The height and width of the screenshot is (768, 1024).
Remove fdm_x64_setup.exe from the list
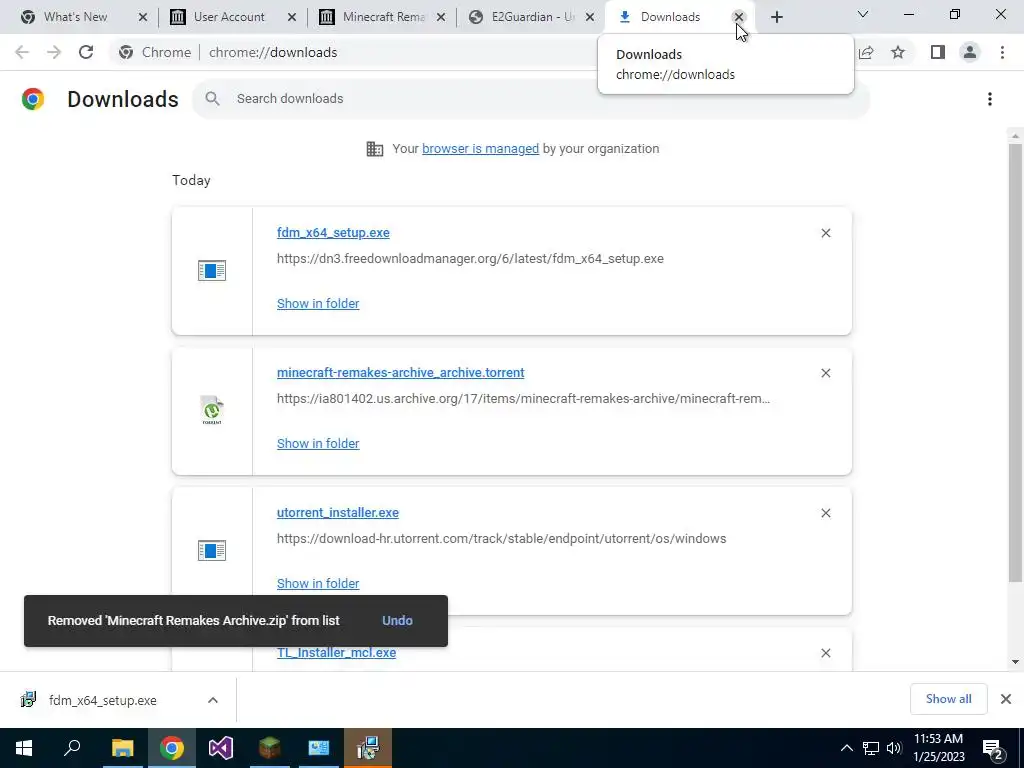point(825,233)
